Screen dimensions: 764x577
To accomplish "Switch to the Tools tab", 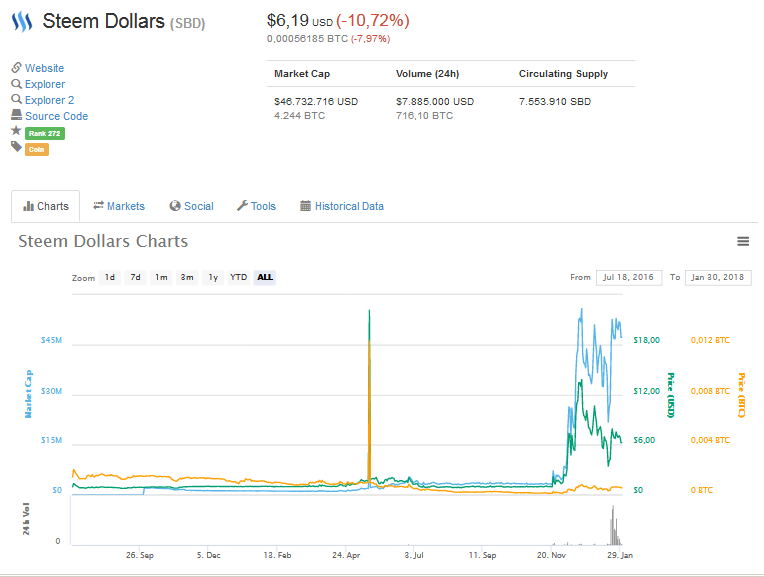I will click(x=256, y=207).
